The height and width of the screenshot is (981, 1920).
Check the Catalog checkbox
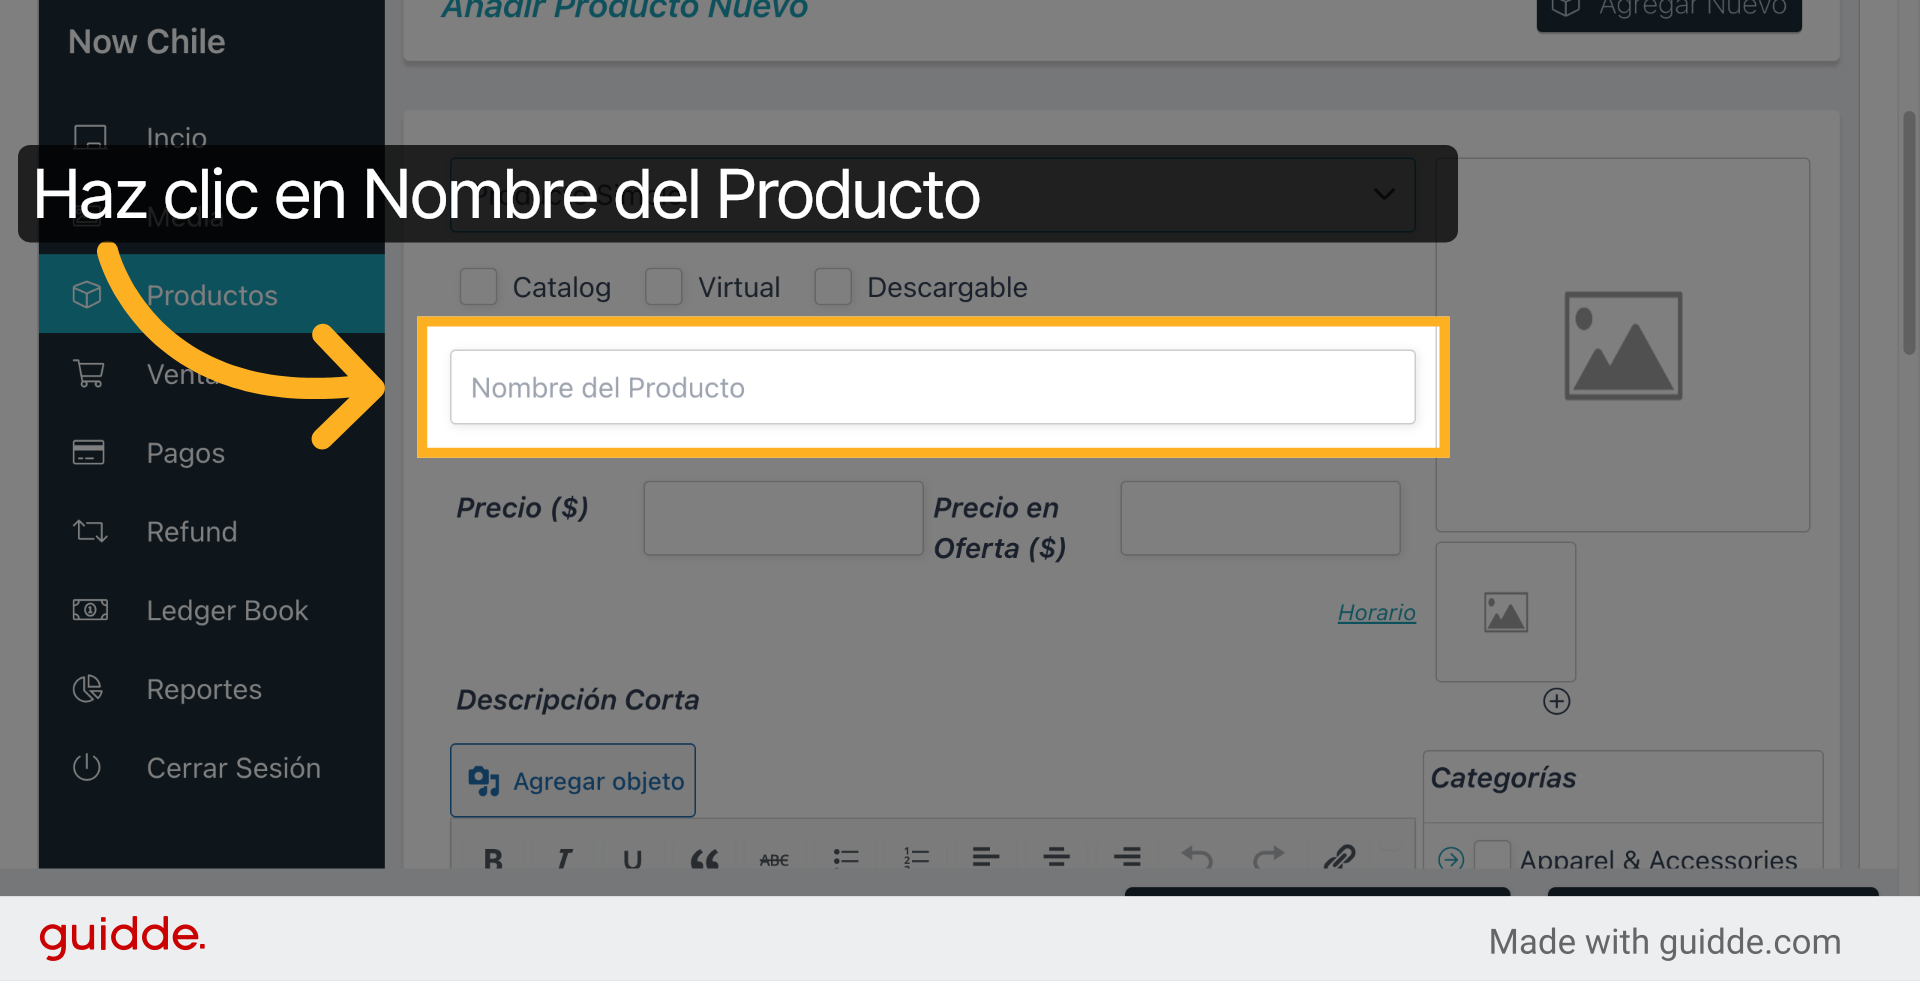(478, 287)
